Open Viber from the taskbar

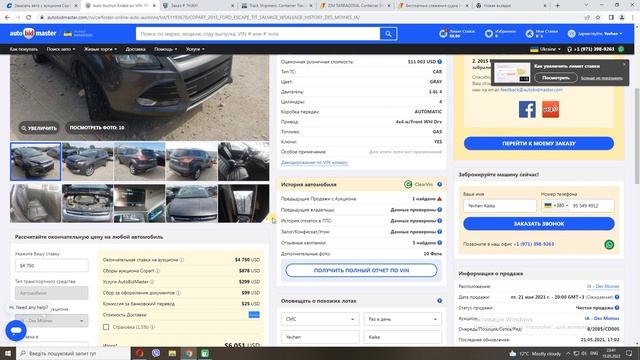(156, 353)
